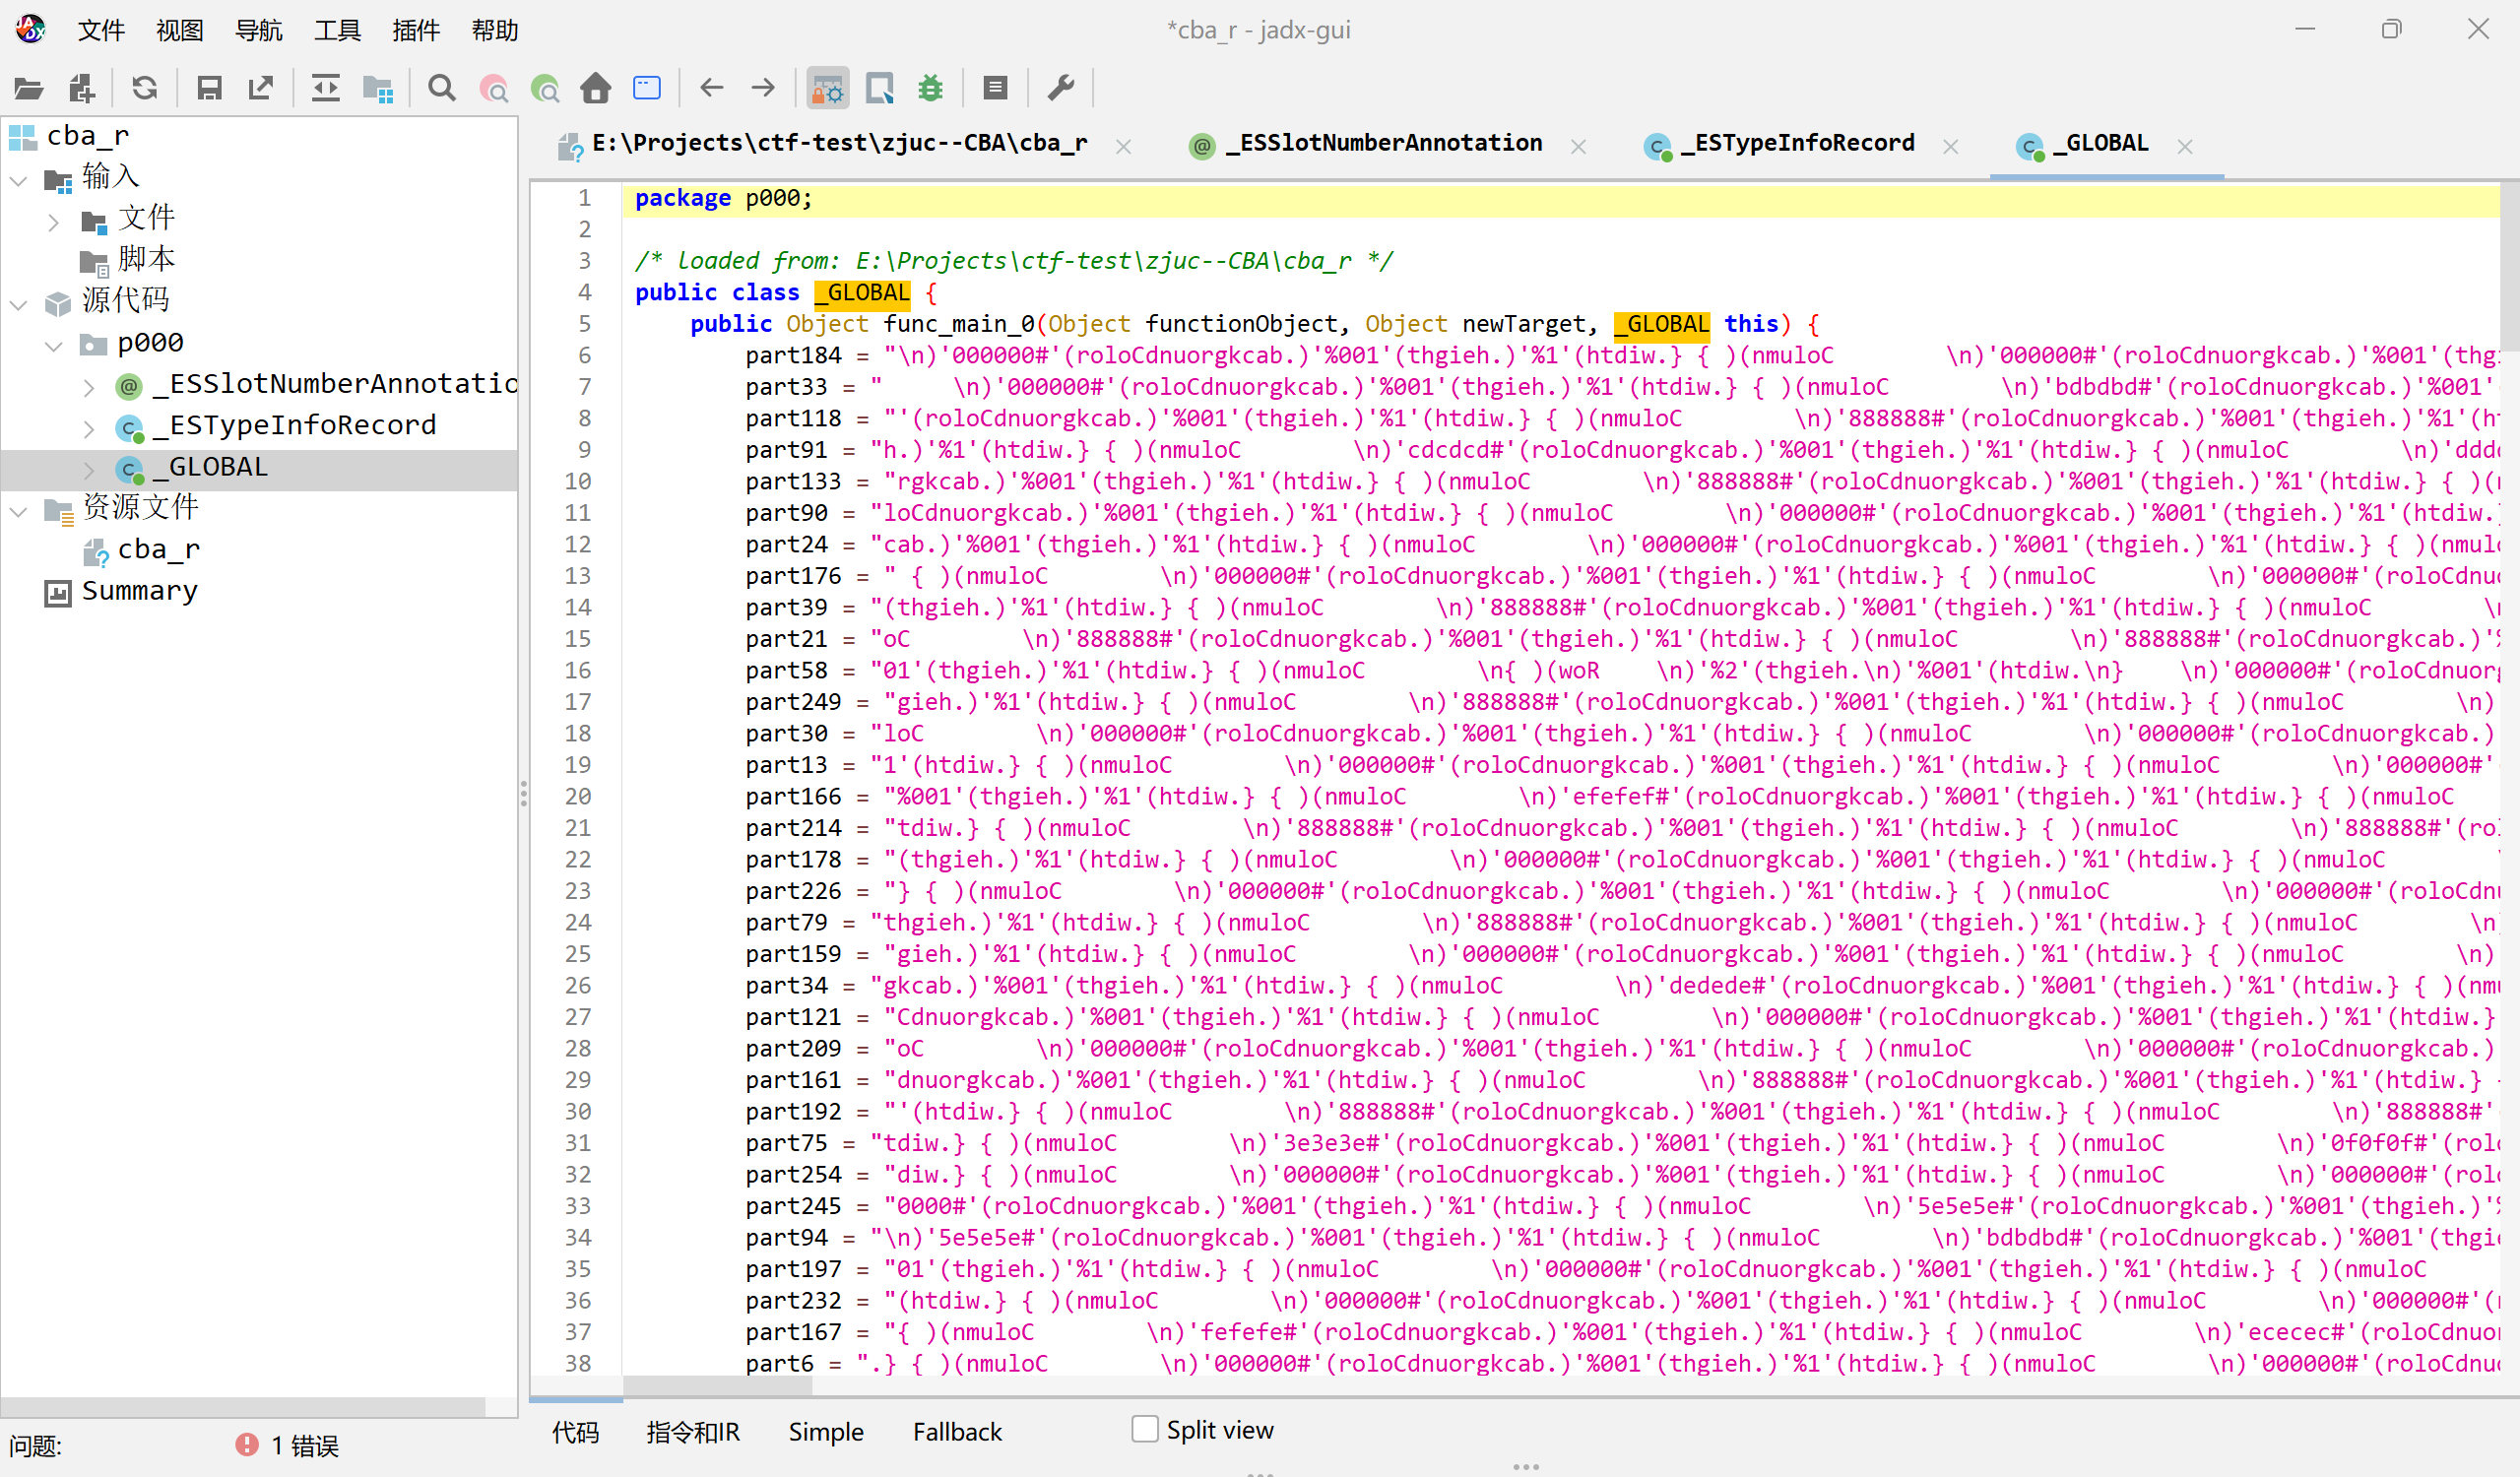This screenshot has height=1477, width=2520.
Task: Enable the Split view checkbox
Action: tap(1145, 1429)
